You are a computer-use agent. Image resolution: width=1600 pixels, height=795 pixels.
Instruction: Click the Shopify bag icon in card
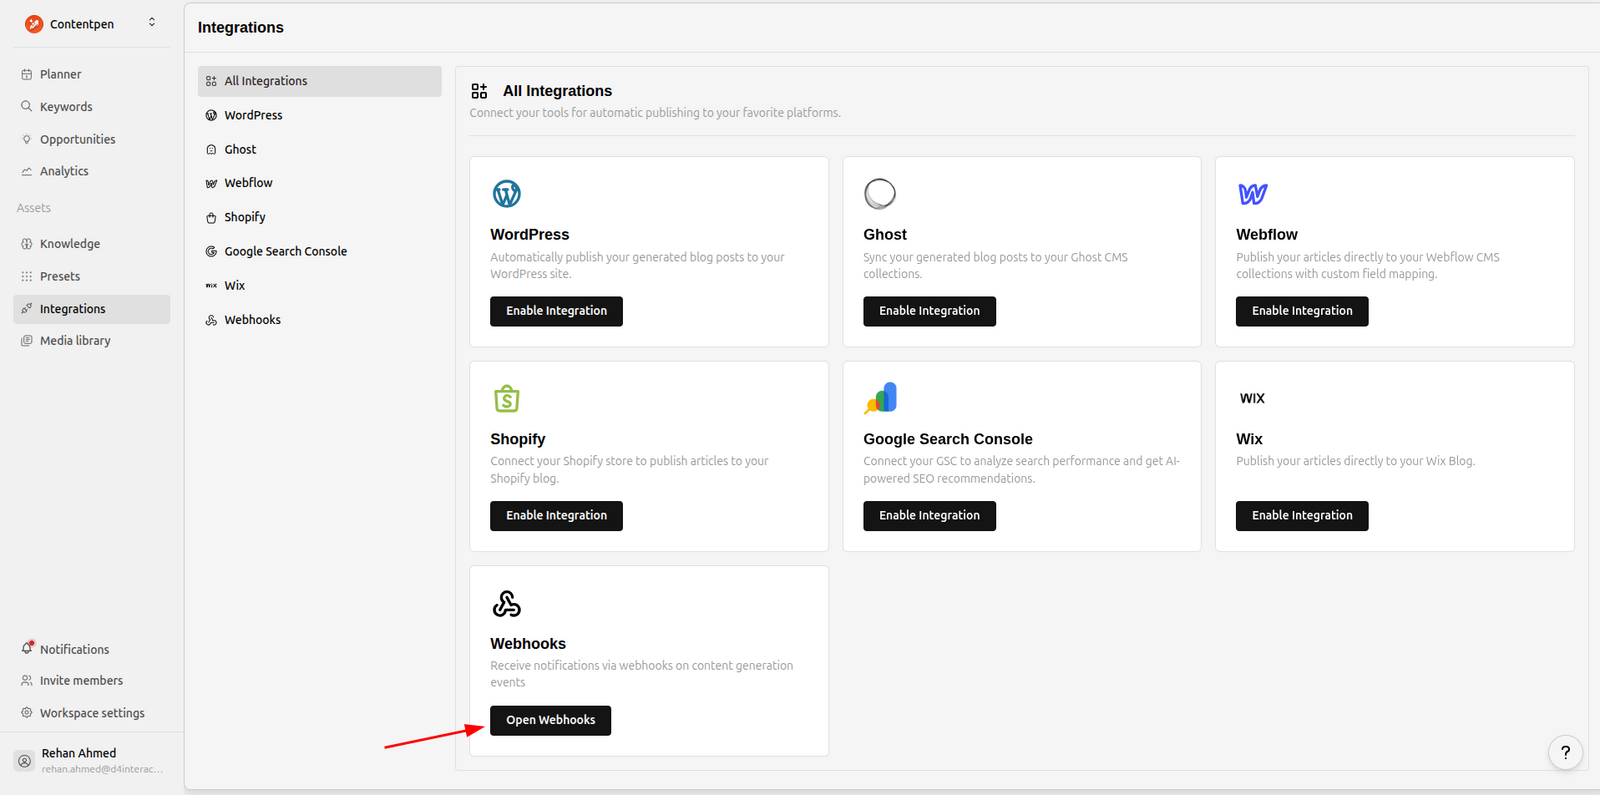point(507,399)
